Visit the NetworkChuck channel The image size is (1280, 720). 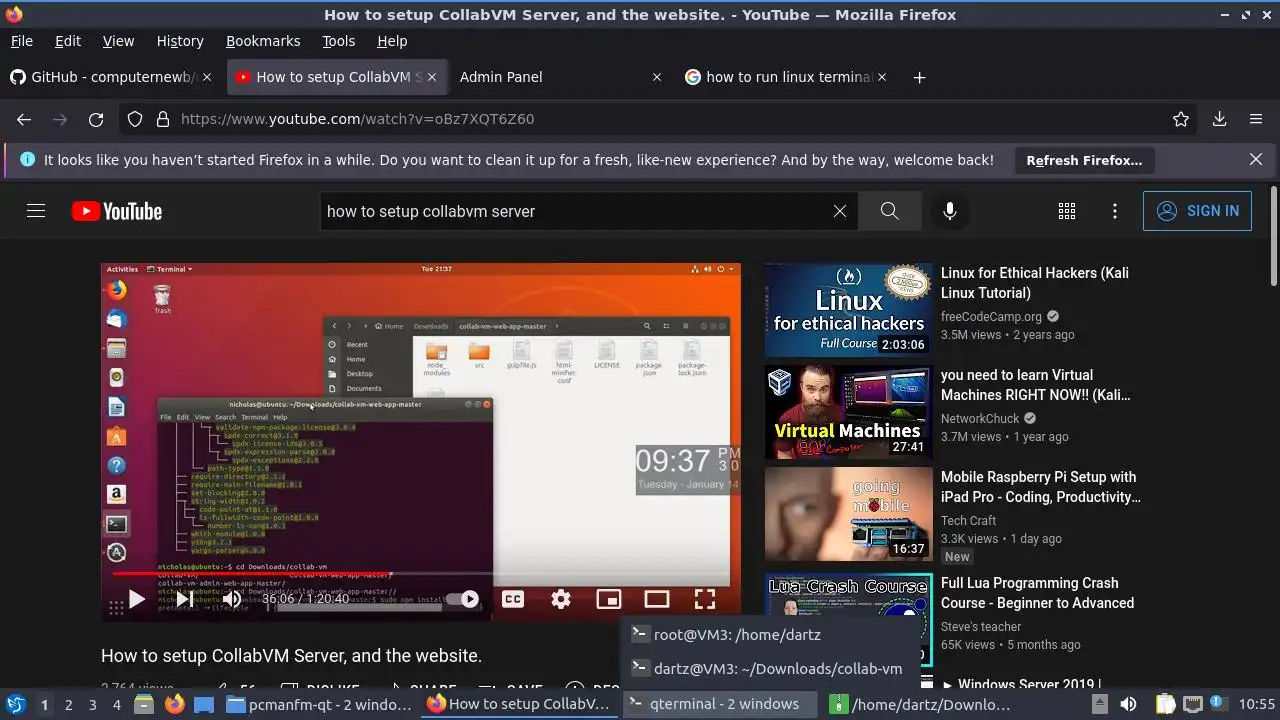coord(980,418)
